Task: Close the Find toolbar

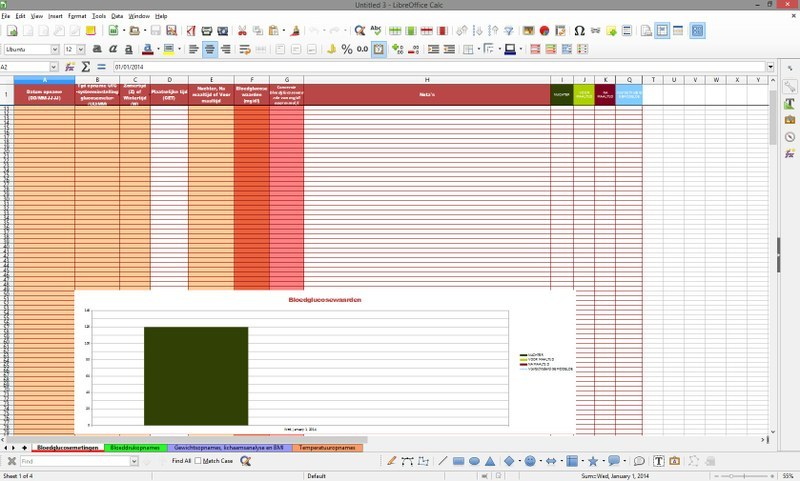Action: [x=12, y=461]
